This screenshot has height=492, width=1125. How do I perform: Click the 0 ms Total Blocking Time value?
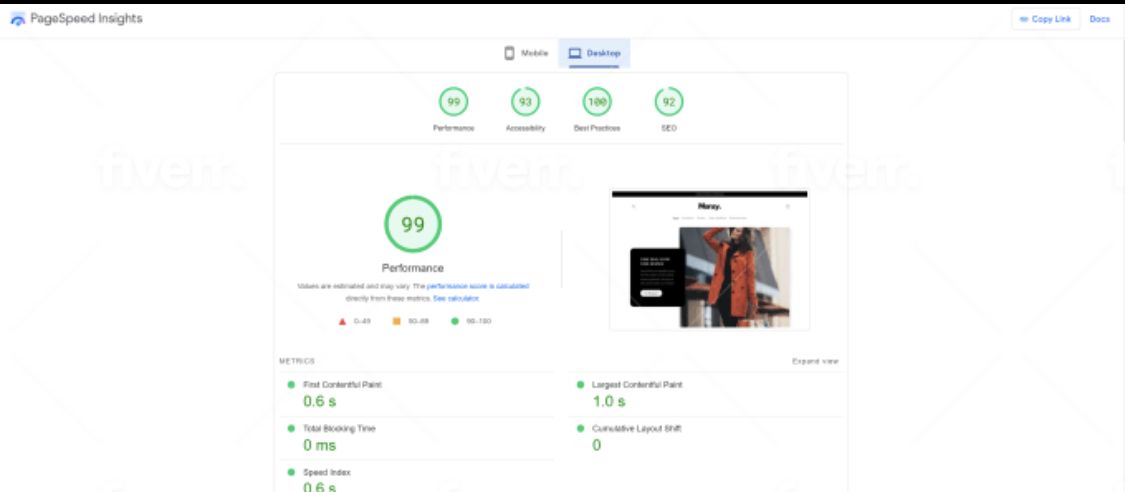[319, 445]
